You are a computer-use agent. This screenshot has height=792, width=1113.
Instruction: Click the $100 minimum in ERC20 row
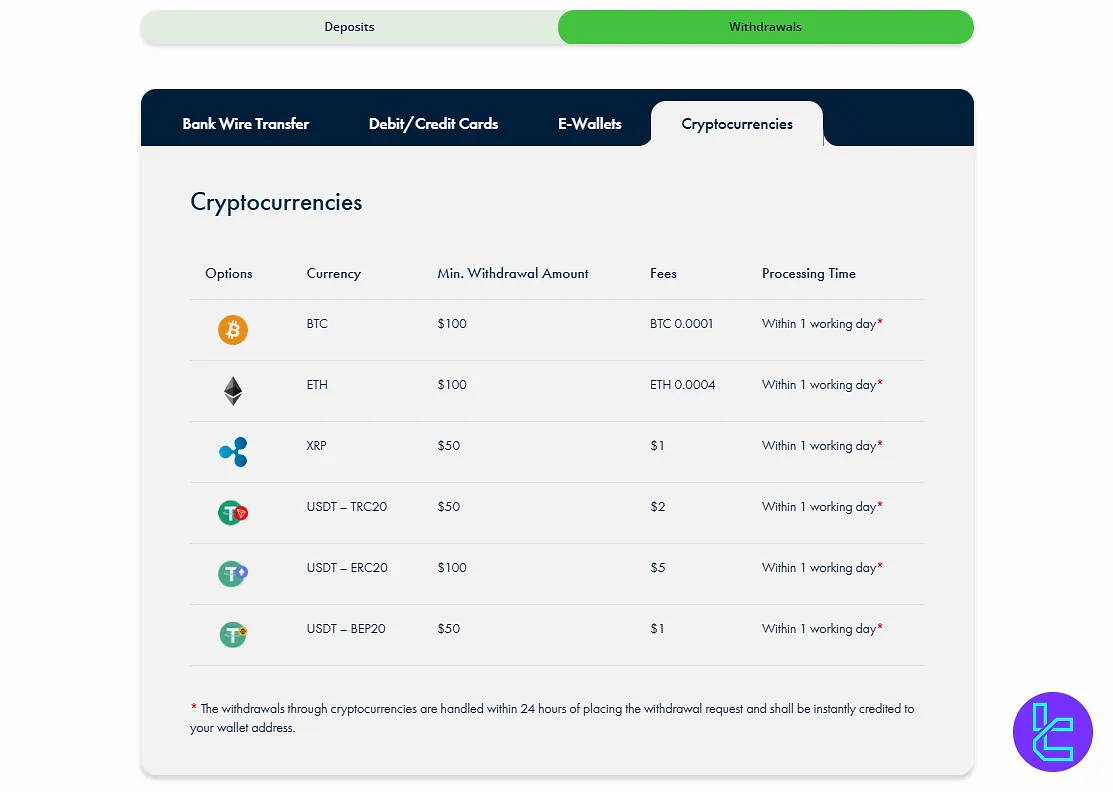451,568
